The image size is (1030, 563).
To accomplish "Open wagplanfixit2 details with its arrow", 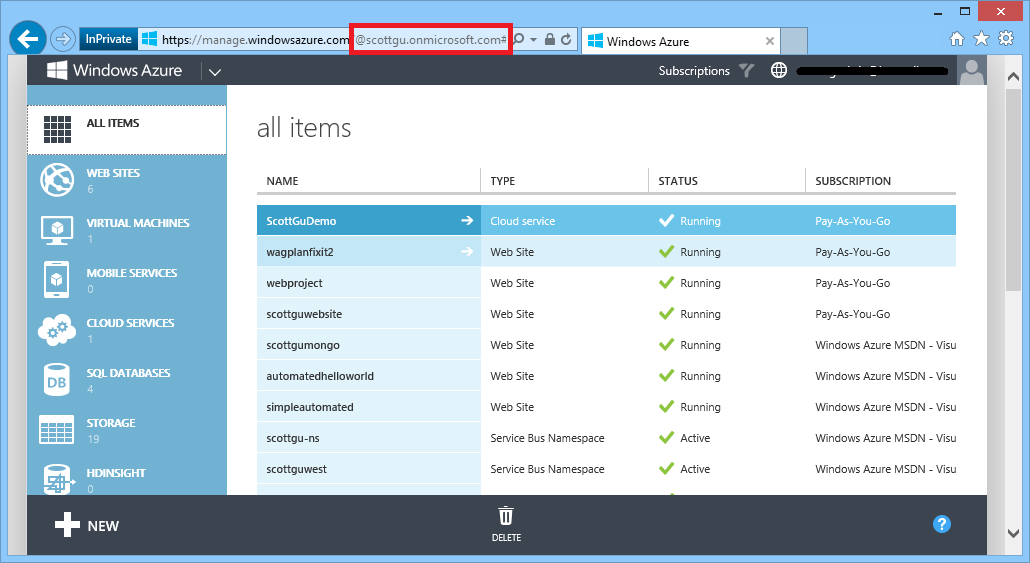I will coord(467,252).
